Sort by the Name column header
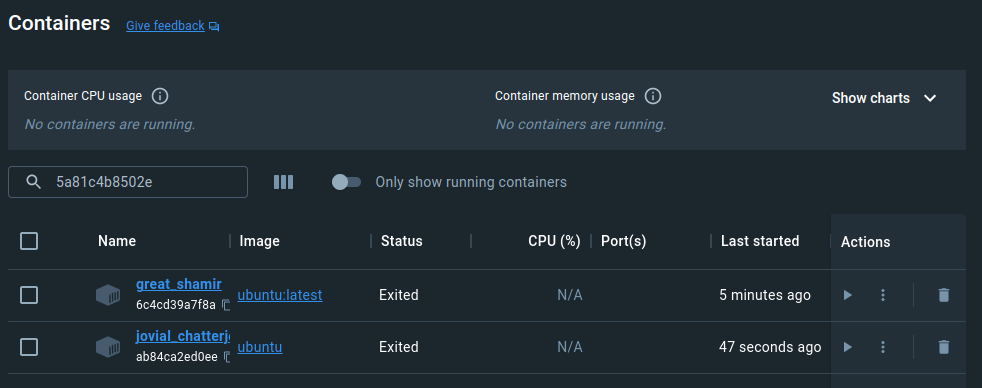Viewport: 982px width, 388px height. tap(117, 241)
